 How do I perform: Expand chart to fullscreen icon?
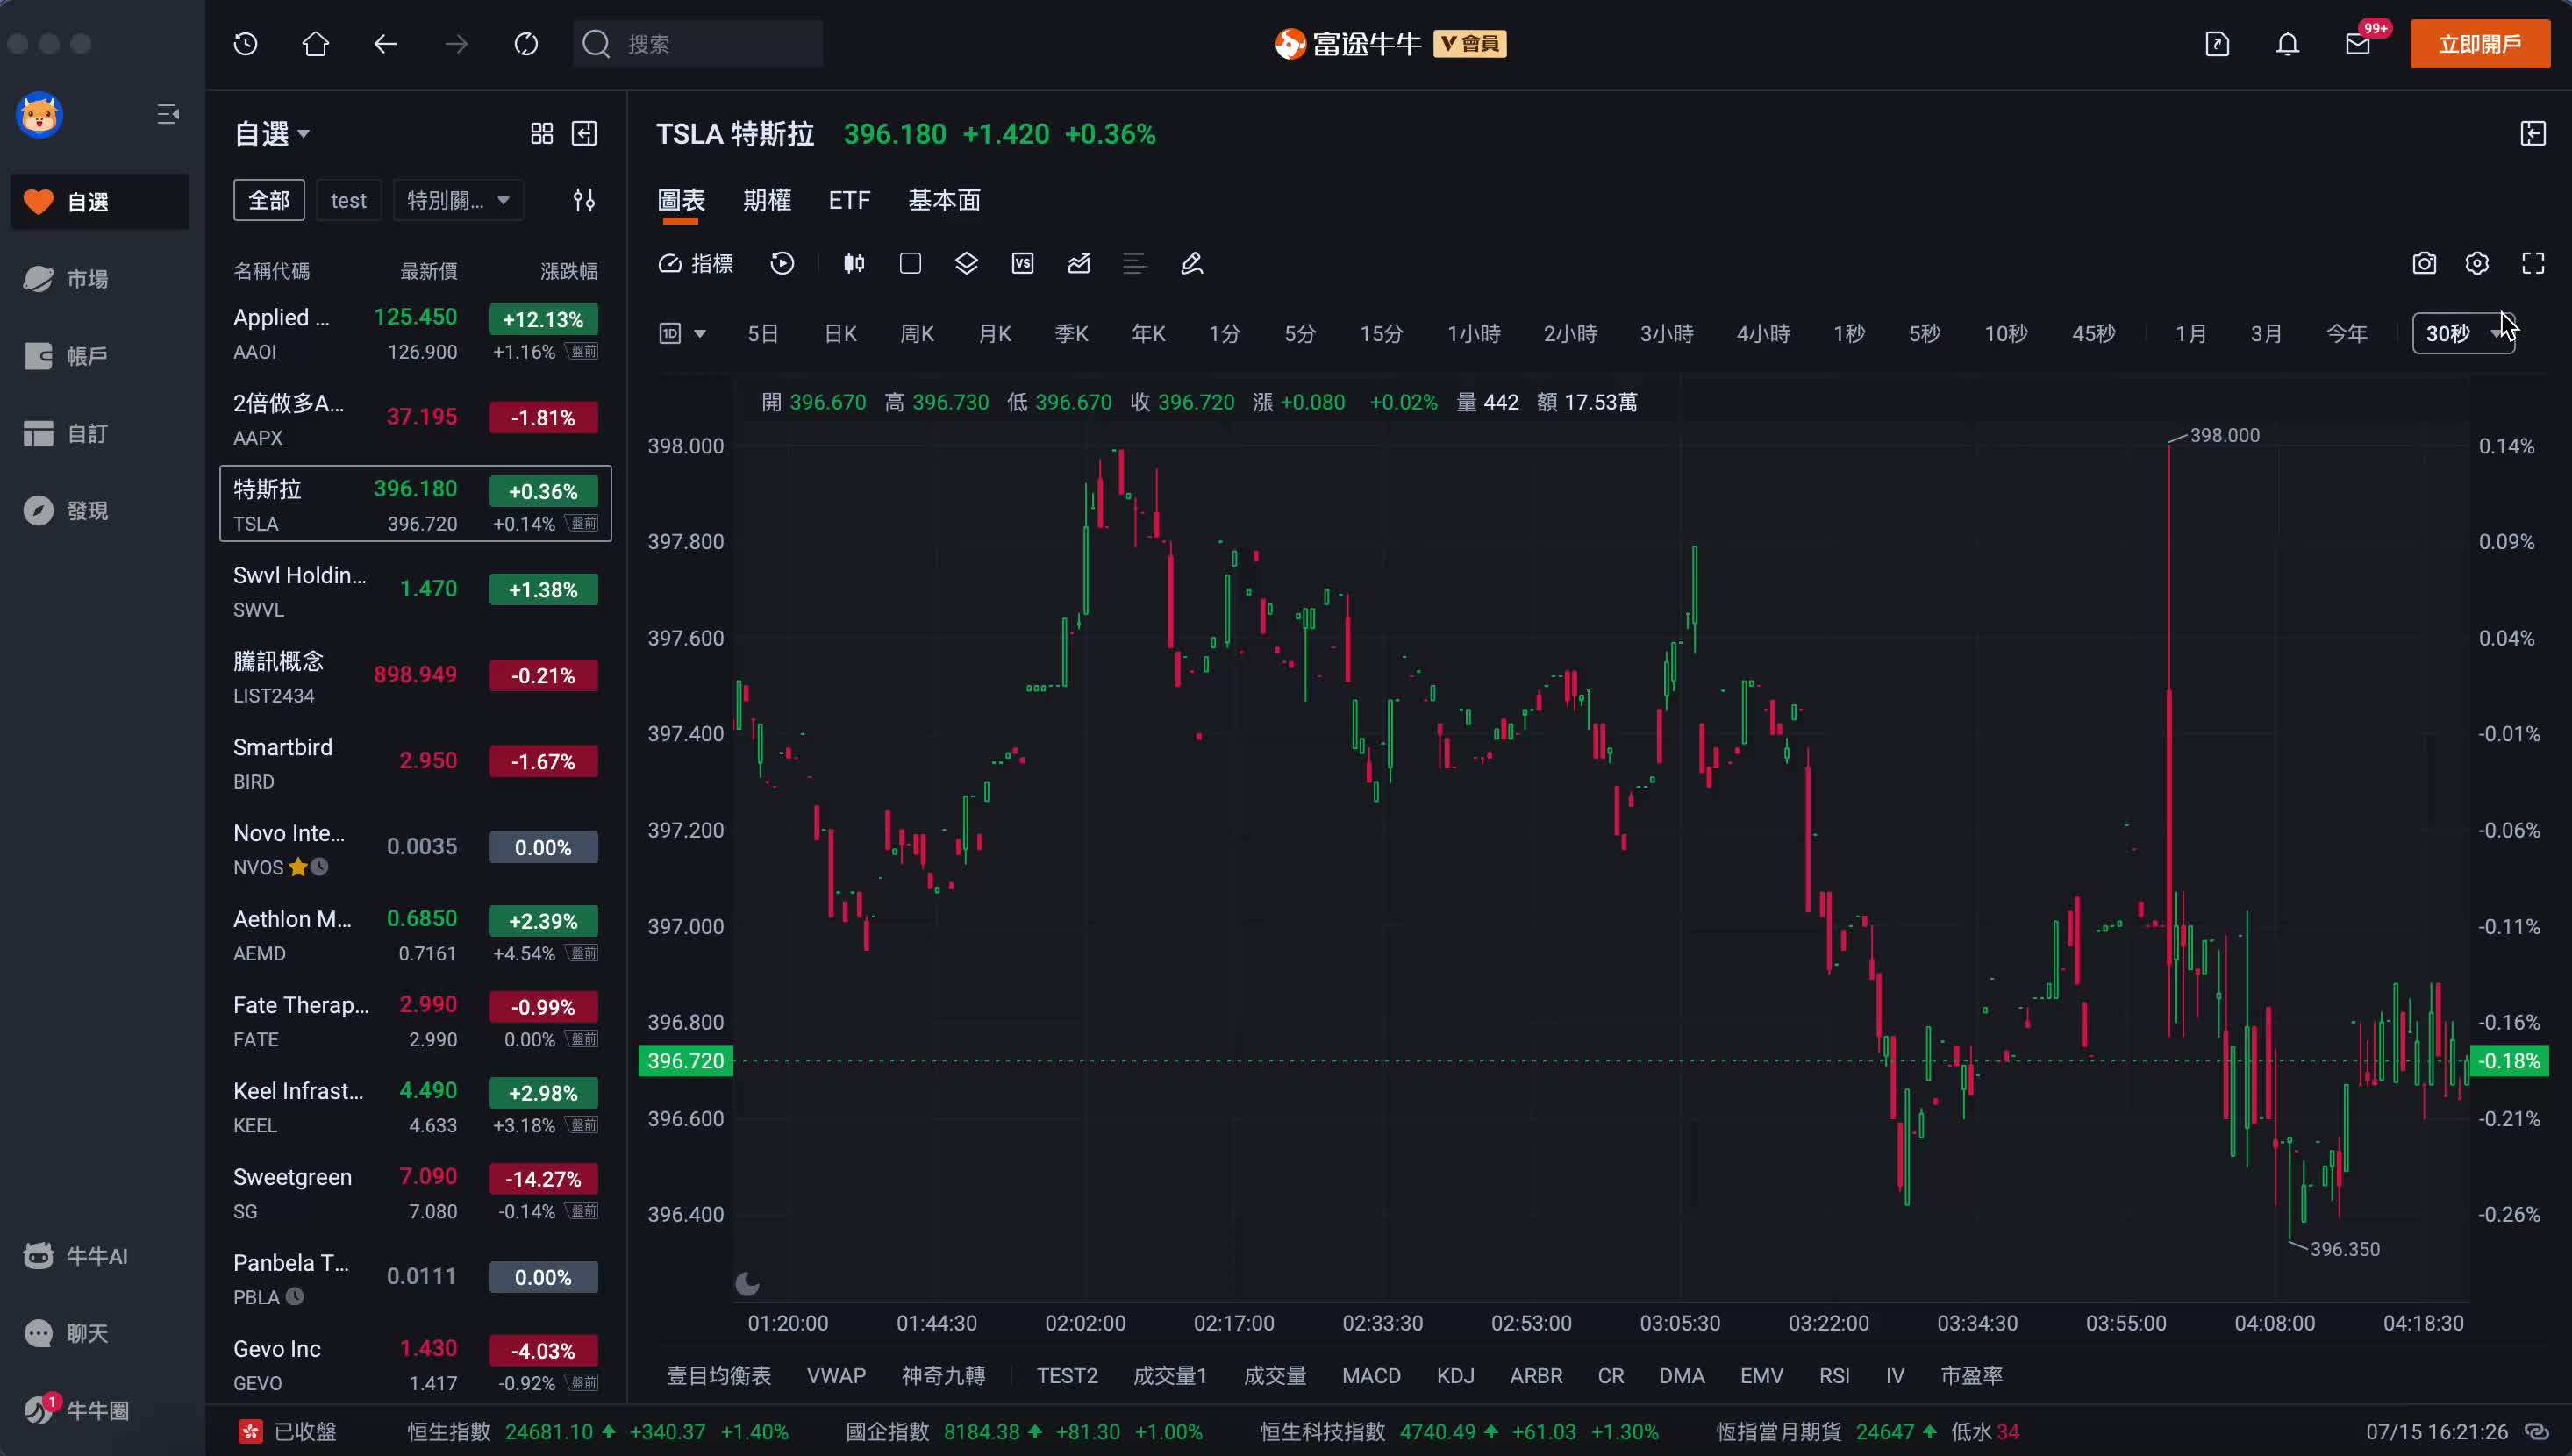[x=2533, y=264]
